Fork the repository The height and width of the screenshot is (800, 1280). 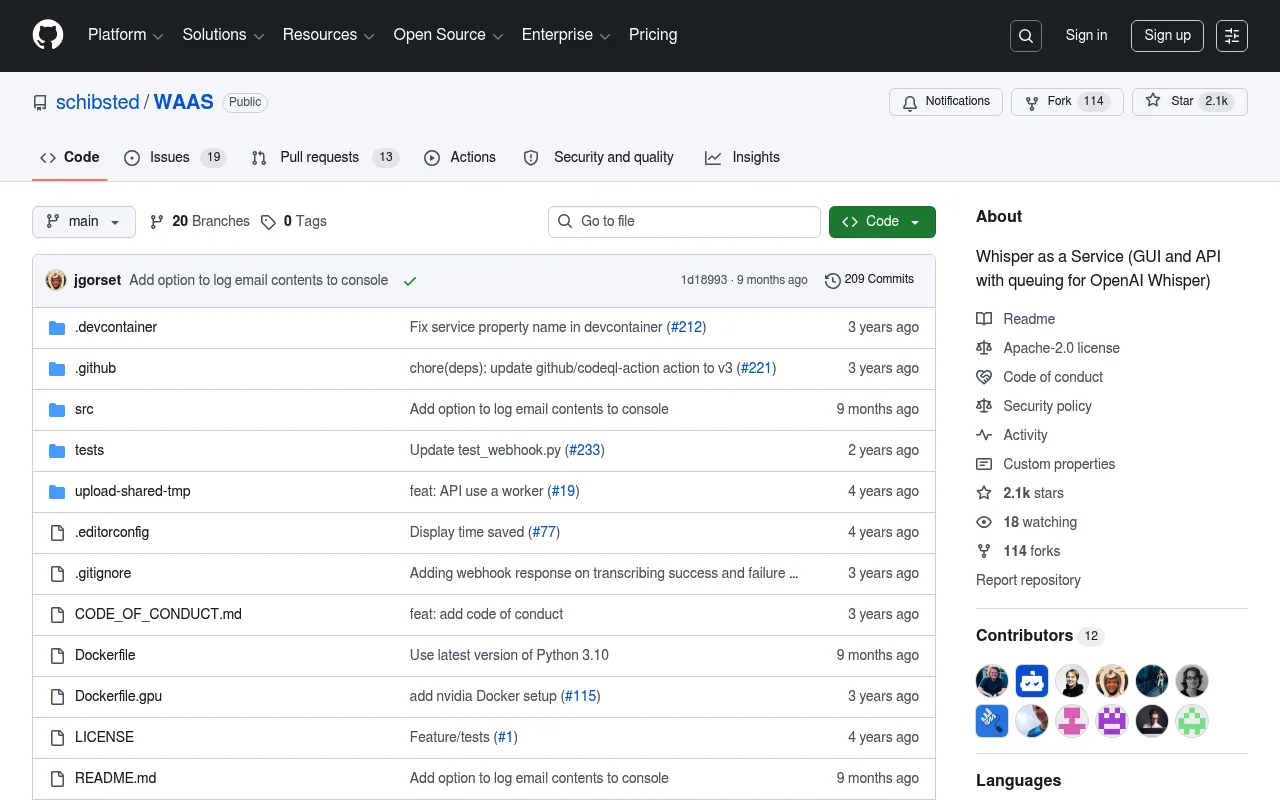tap(1068, 102)
